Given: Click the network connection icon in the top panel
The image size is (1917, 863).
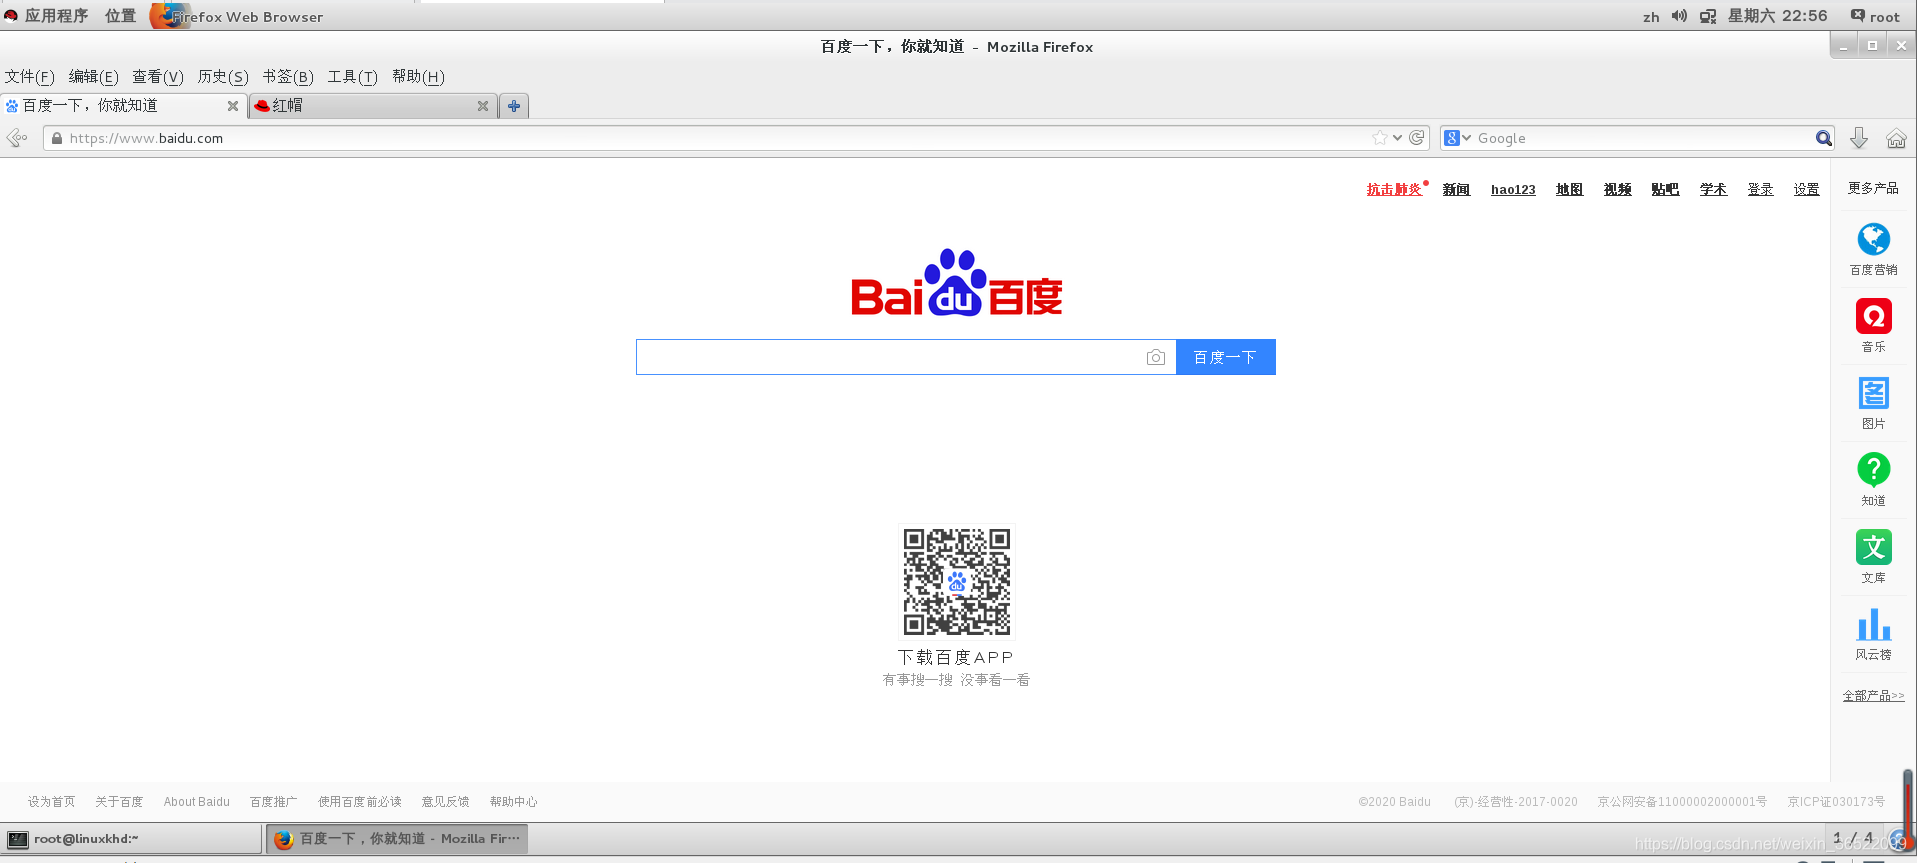Looking at the screenshot, I should (1708, 16).
